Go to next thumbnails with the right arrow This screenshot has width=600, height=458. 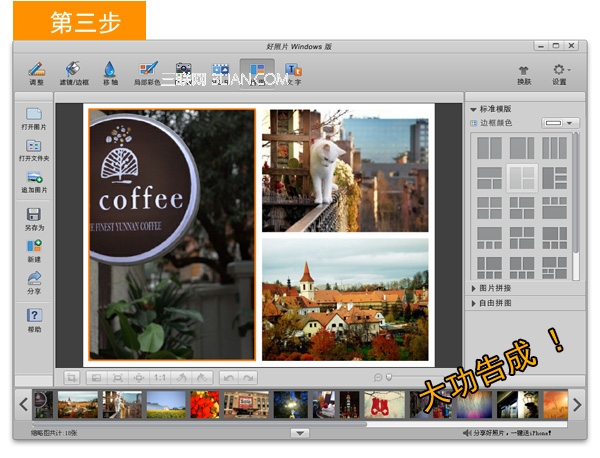pyautogui.click(x=577, y=404)
